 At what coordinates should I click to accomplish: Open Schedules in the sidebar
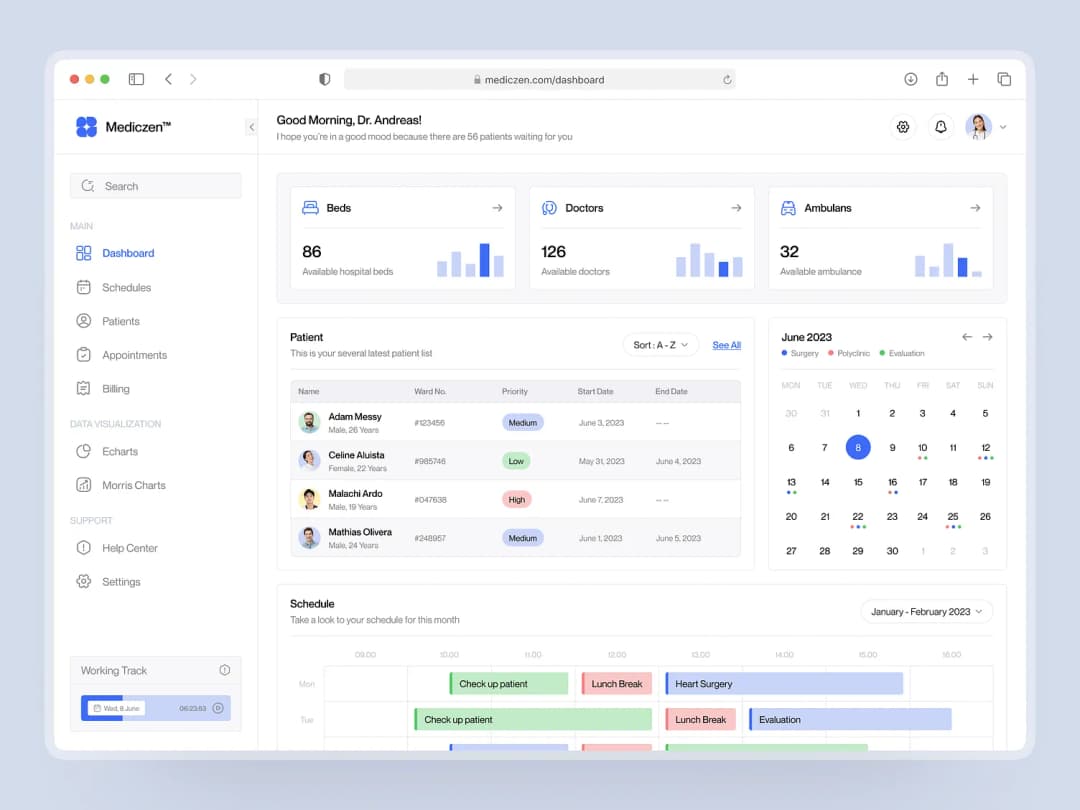click(x=126, y=287)
